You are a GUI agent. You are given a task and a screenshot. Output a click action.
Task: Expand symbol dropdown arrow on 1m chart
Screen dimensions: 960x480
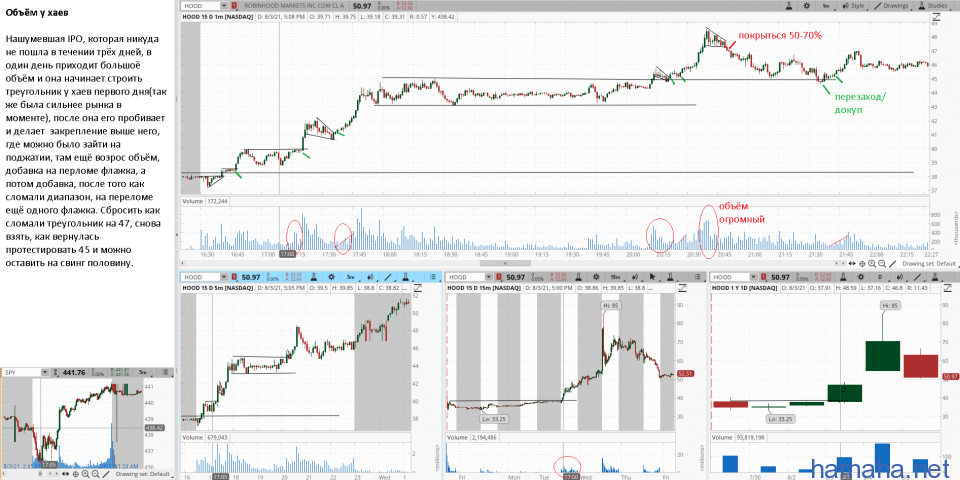pos(224,6)
